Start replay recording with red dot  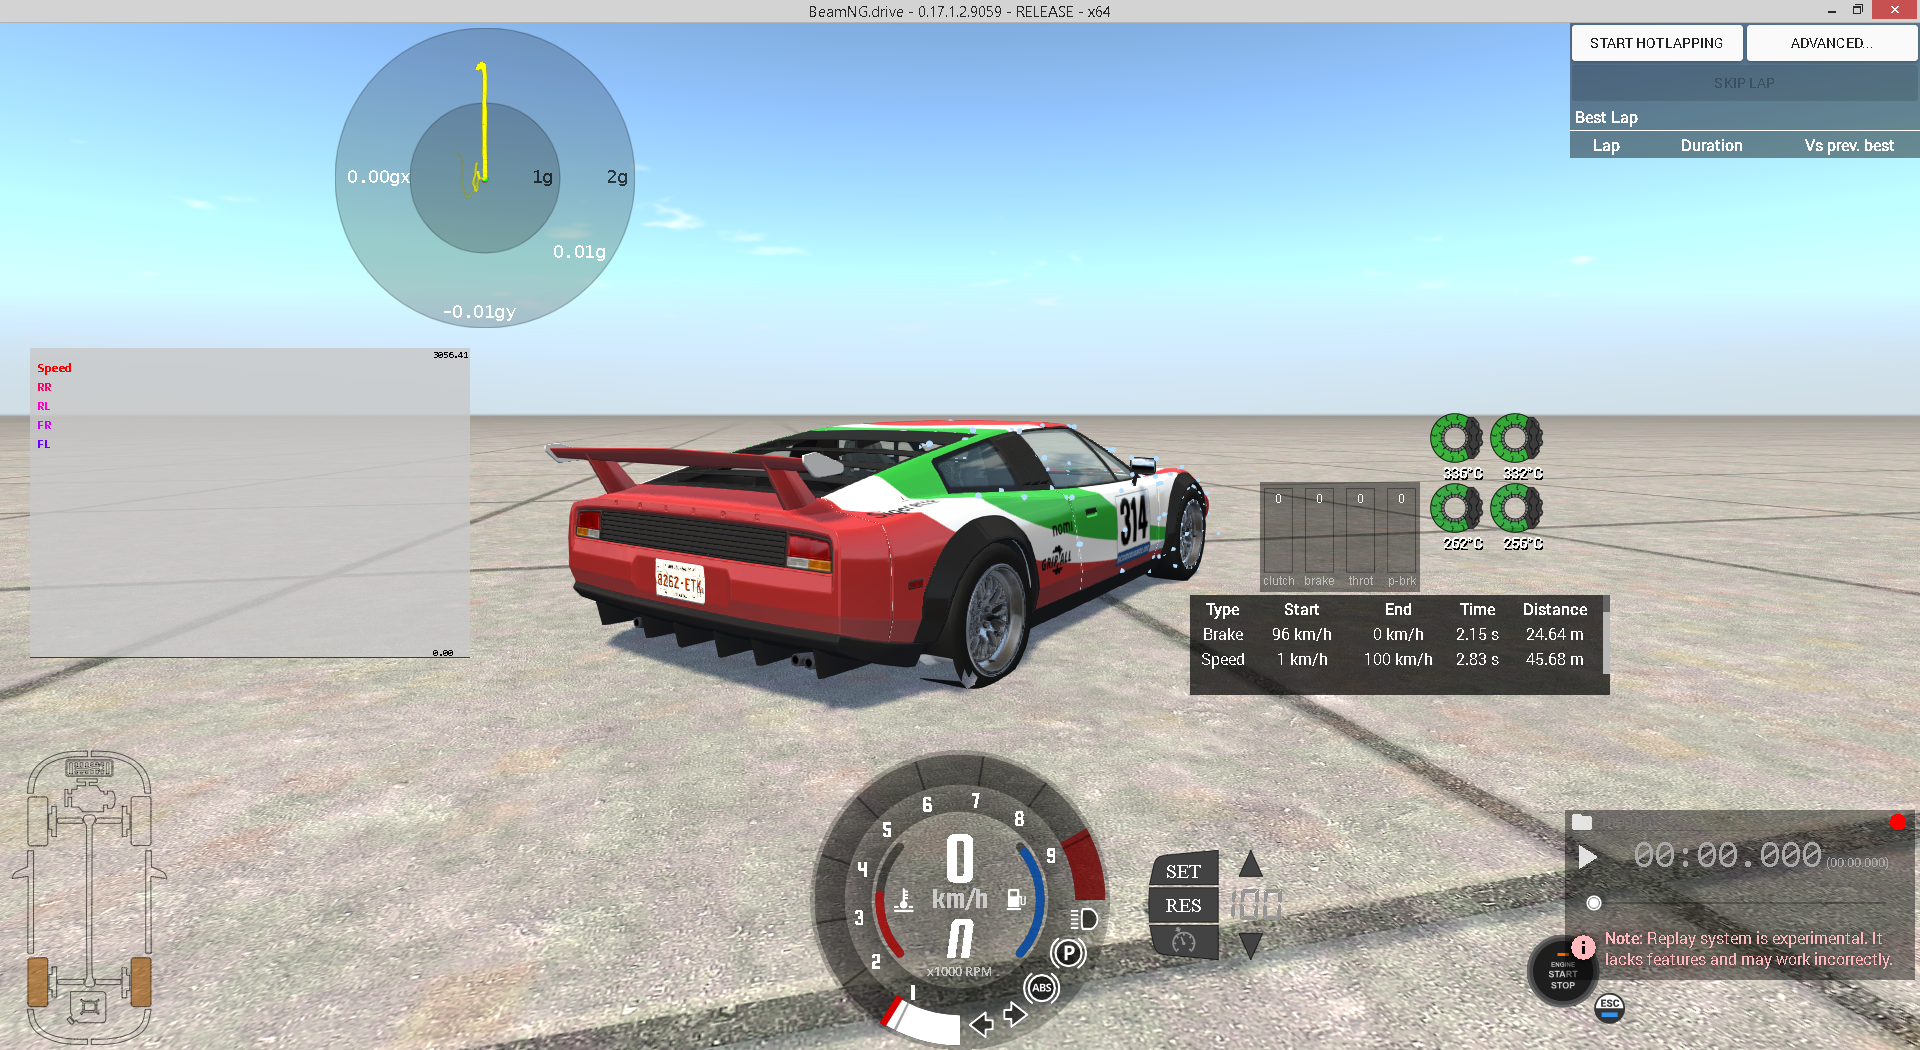(1897, 822)
